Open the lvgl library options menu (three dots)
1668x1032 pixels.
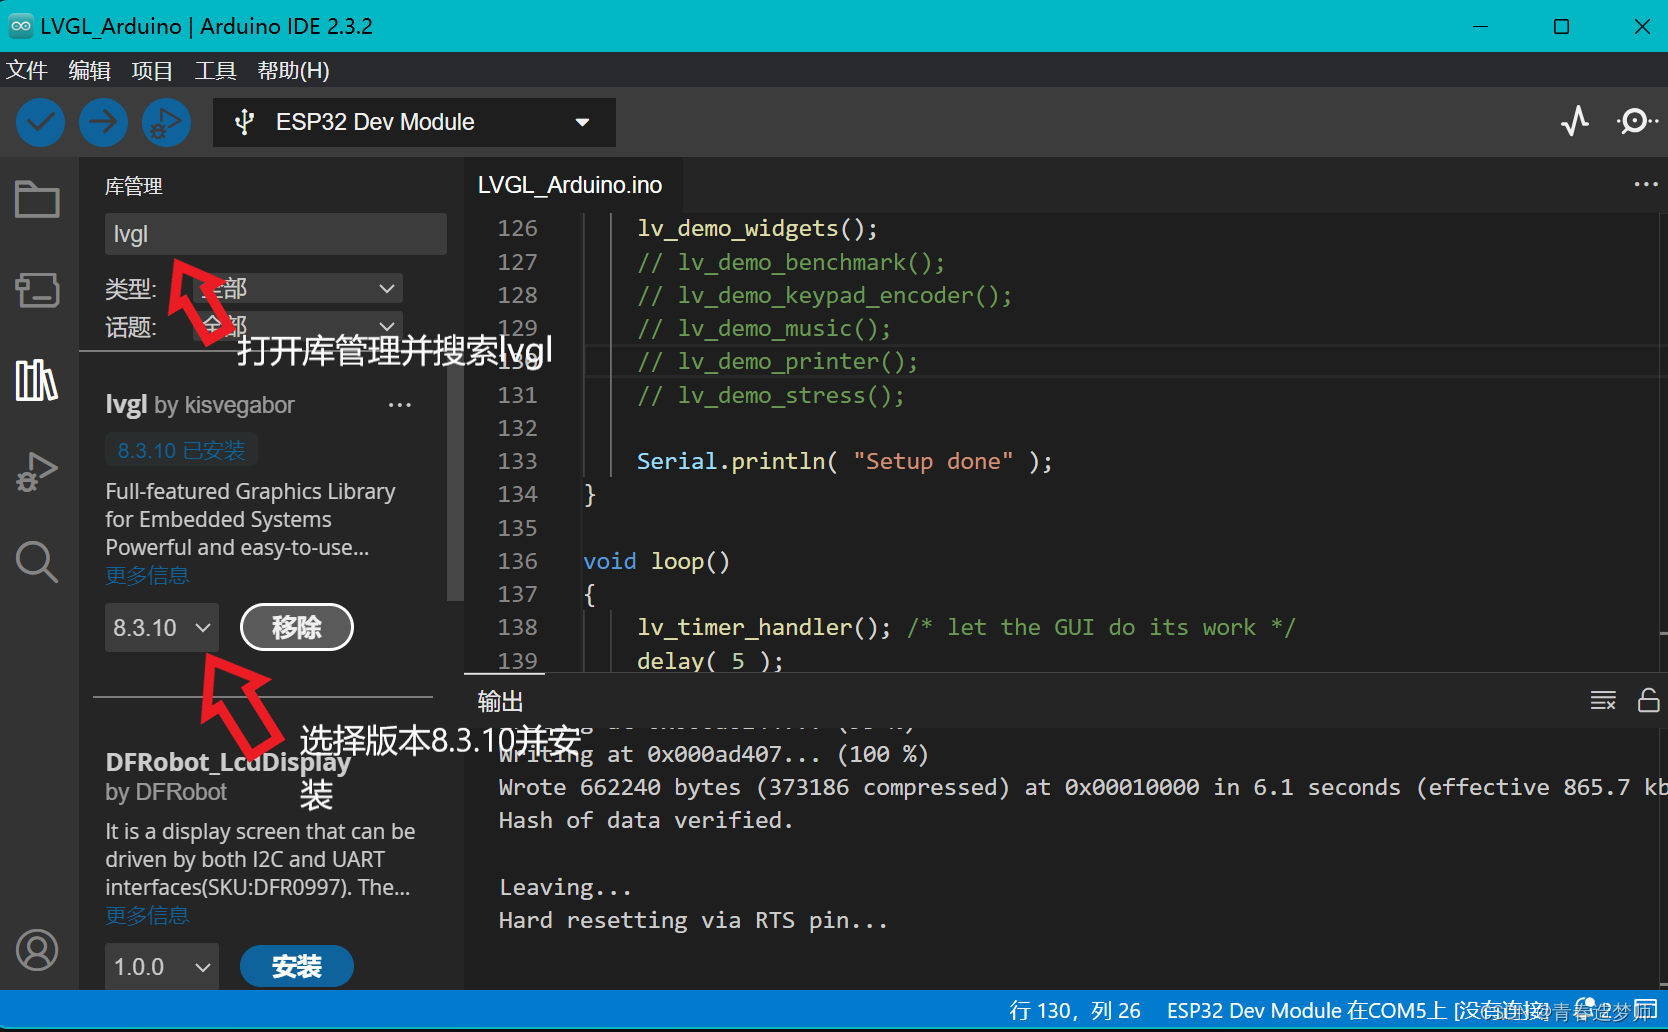(x=399, y=404)
